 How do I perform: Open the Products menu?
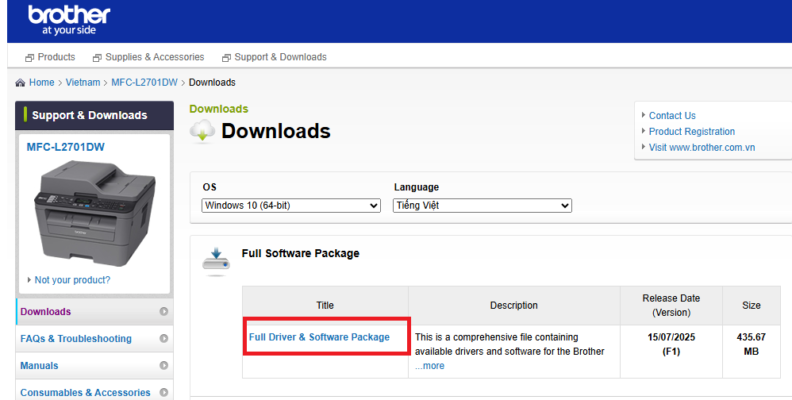click(x=50, y=57)
